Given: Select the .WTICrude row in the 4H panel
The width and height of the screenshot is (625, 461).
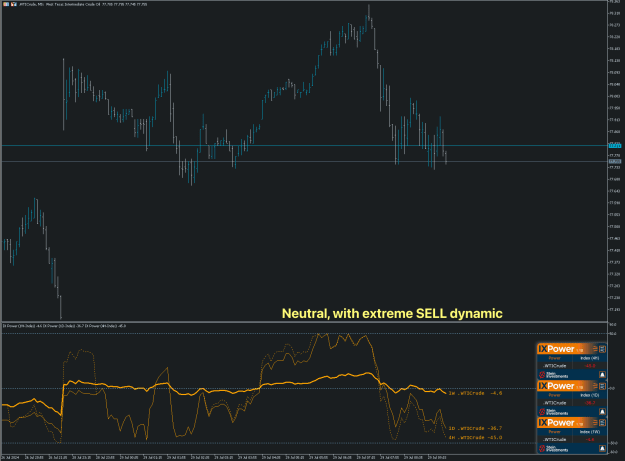Looking at the screenshot, I should click(x=572, y=366).
